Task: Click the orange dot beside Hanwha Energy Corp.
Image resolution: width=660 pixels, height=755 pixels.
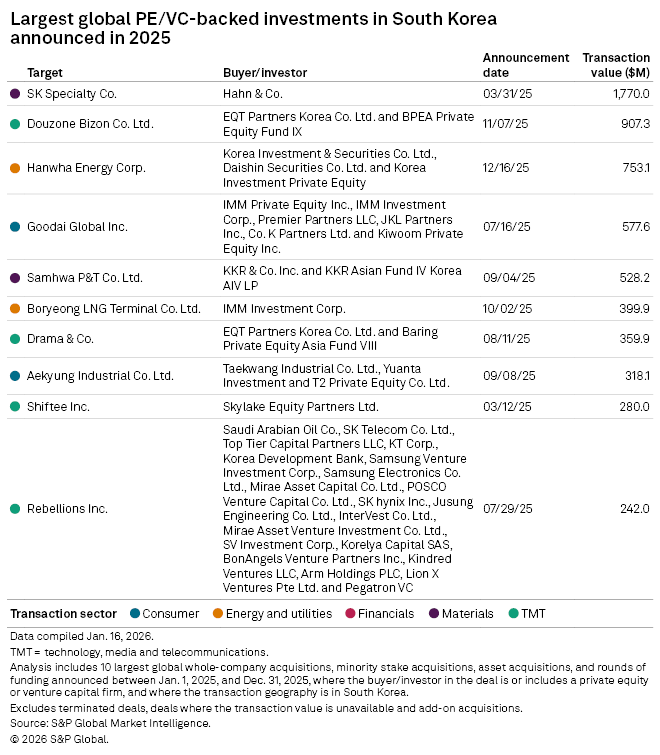Action: (14, 167)
